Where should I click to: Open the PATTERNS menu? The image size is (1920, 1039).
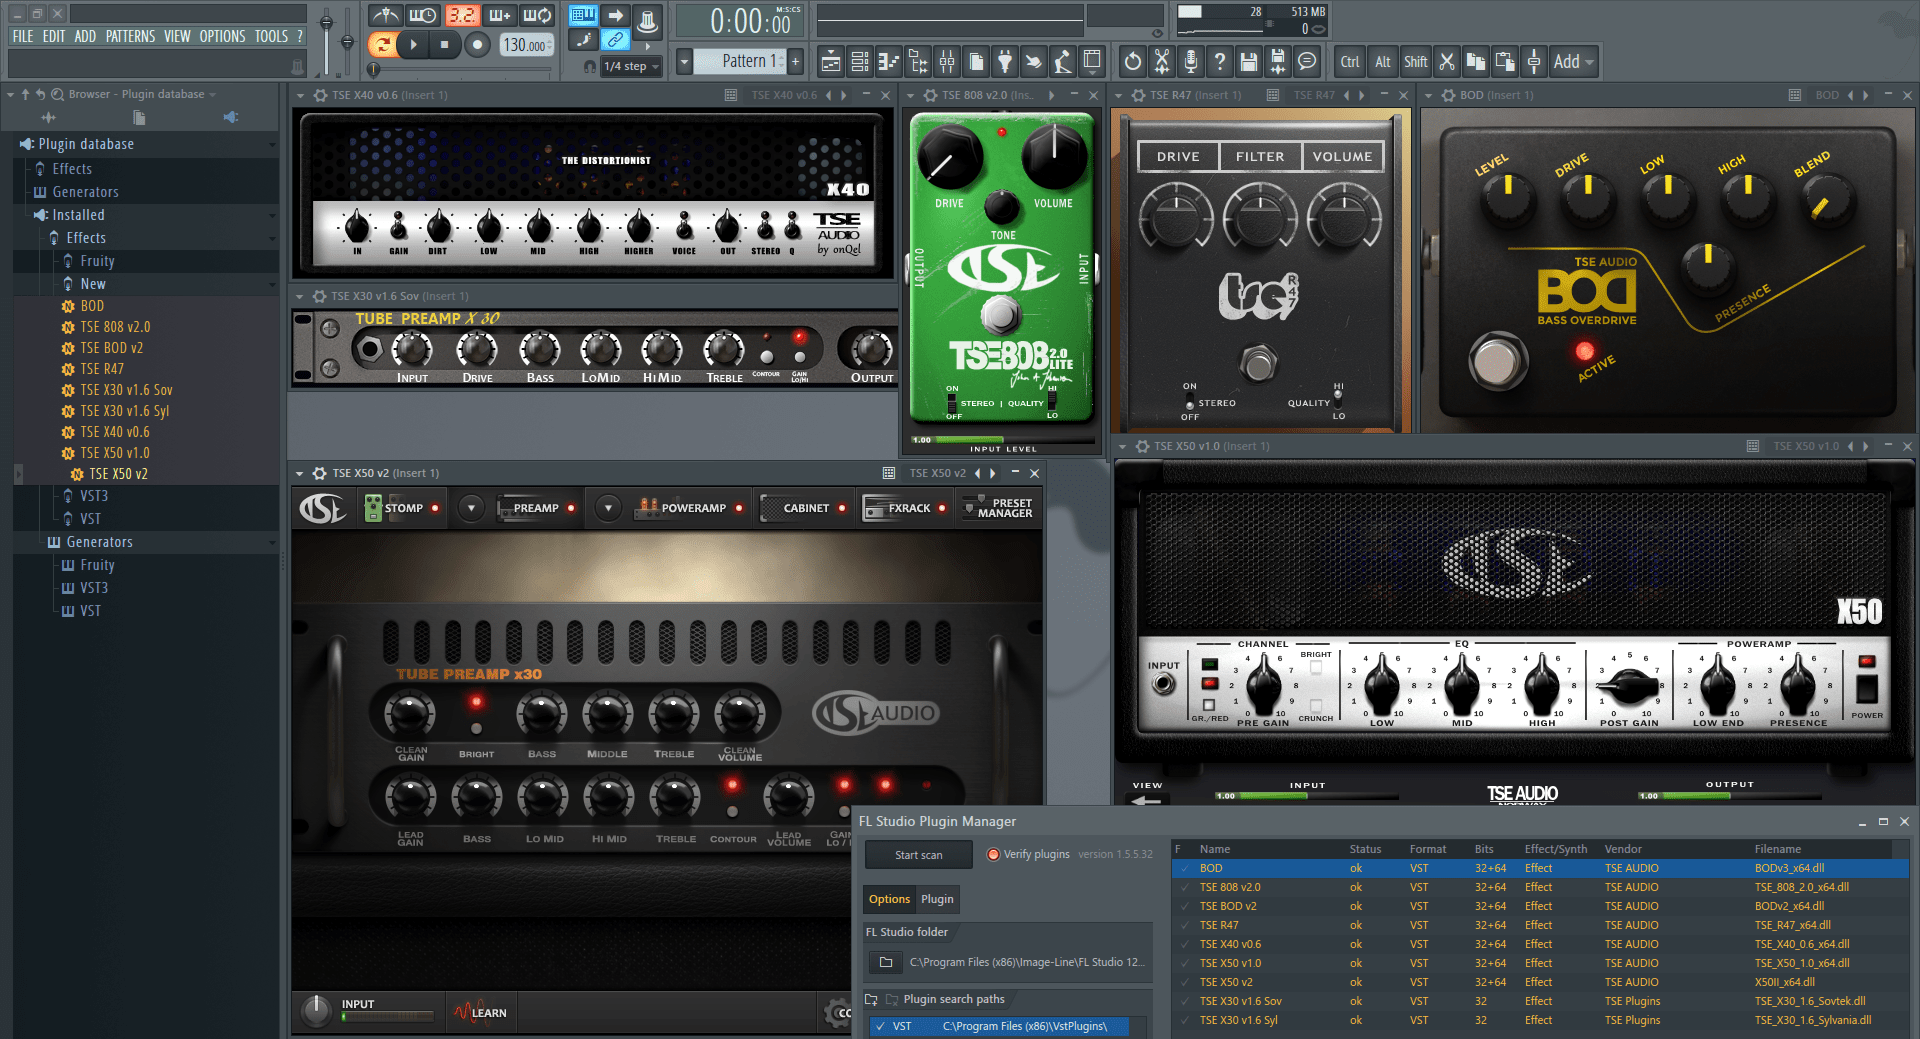130,36
